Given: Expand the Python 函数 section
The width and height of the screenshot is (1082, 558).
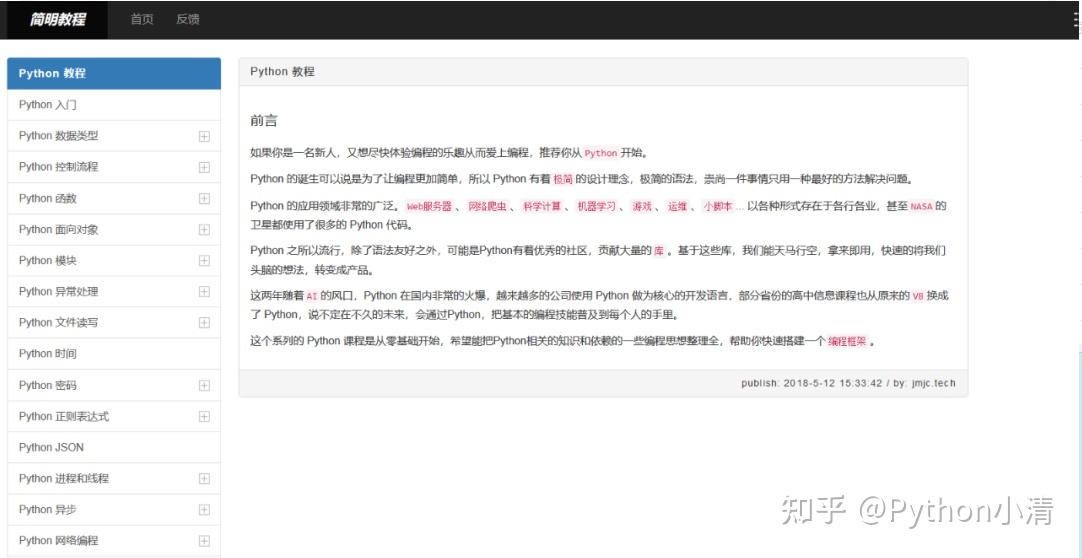Looking at the screenshot, I should (204, 198).
